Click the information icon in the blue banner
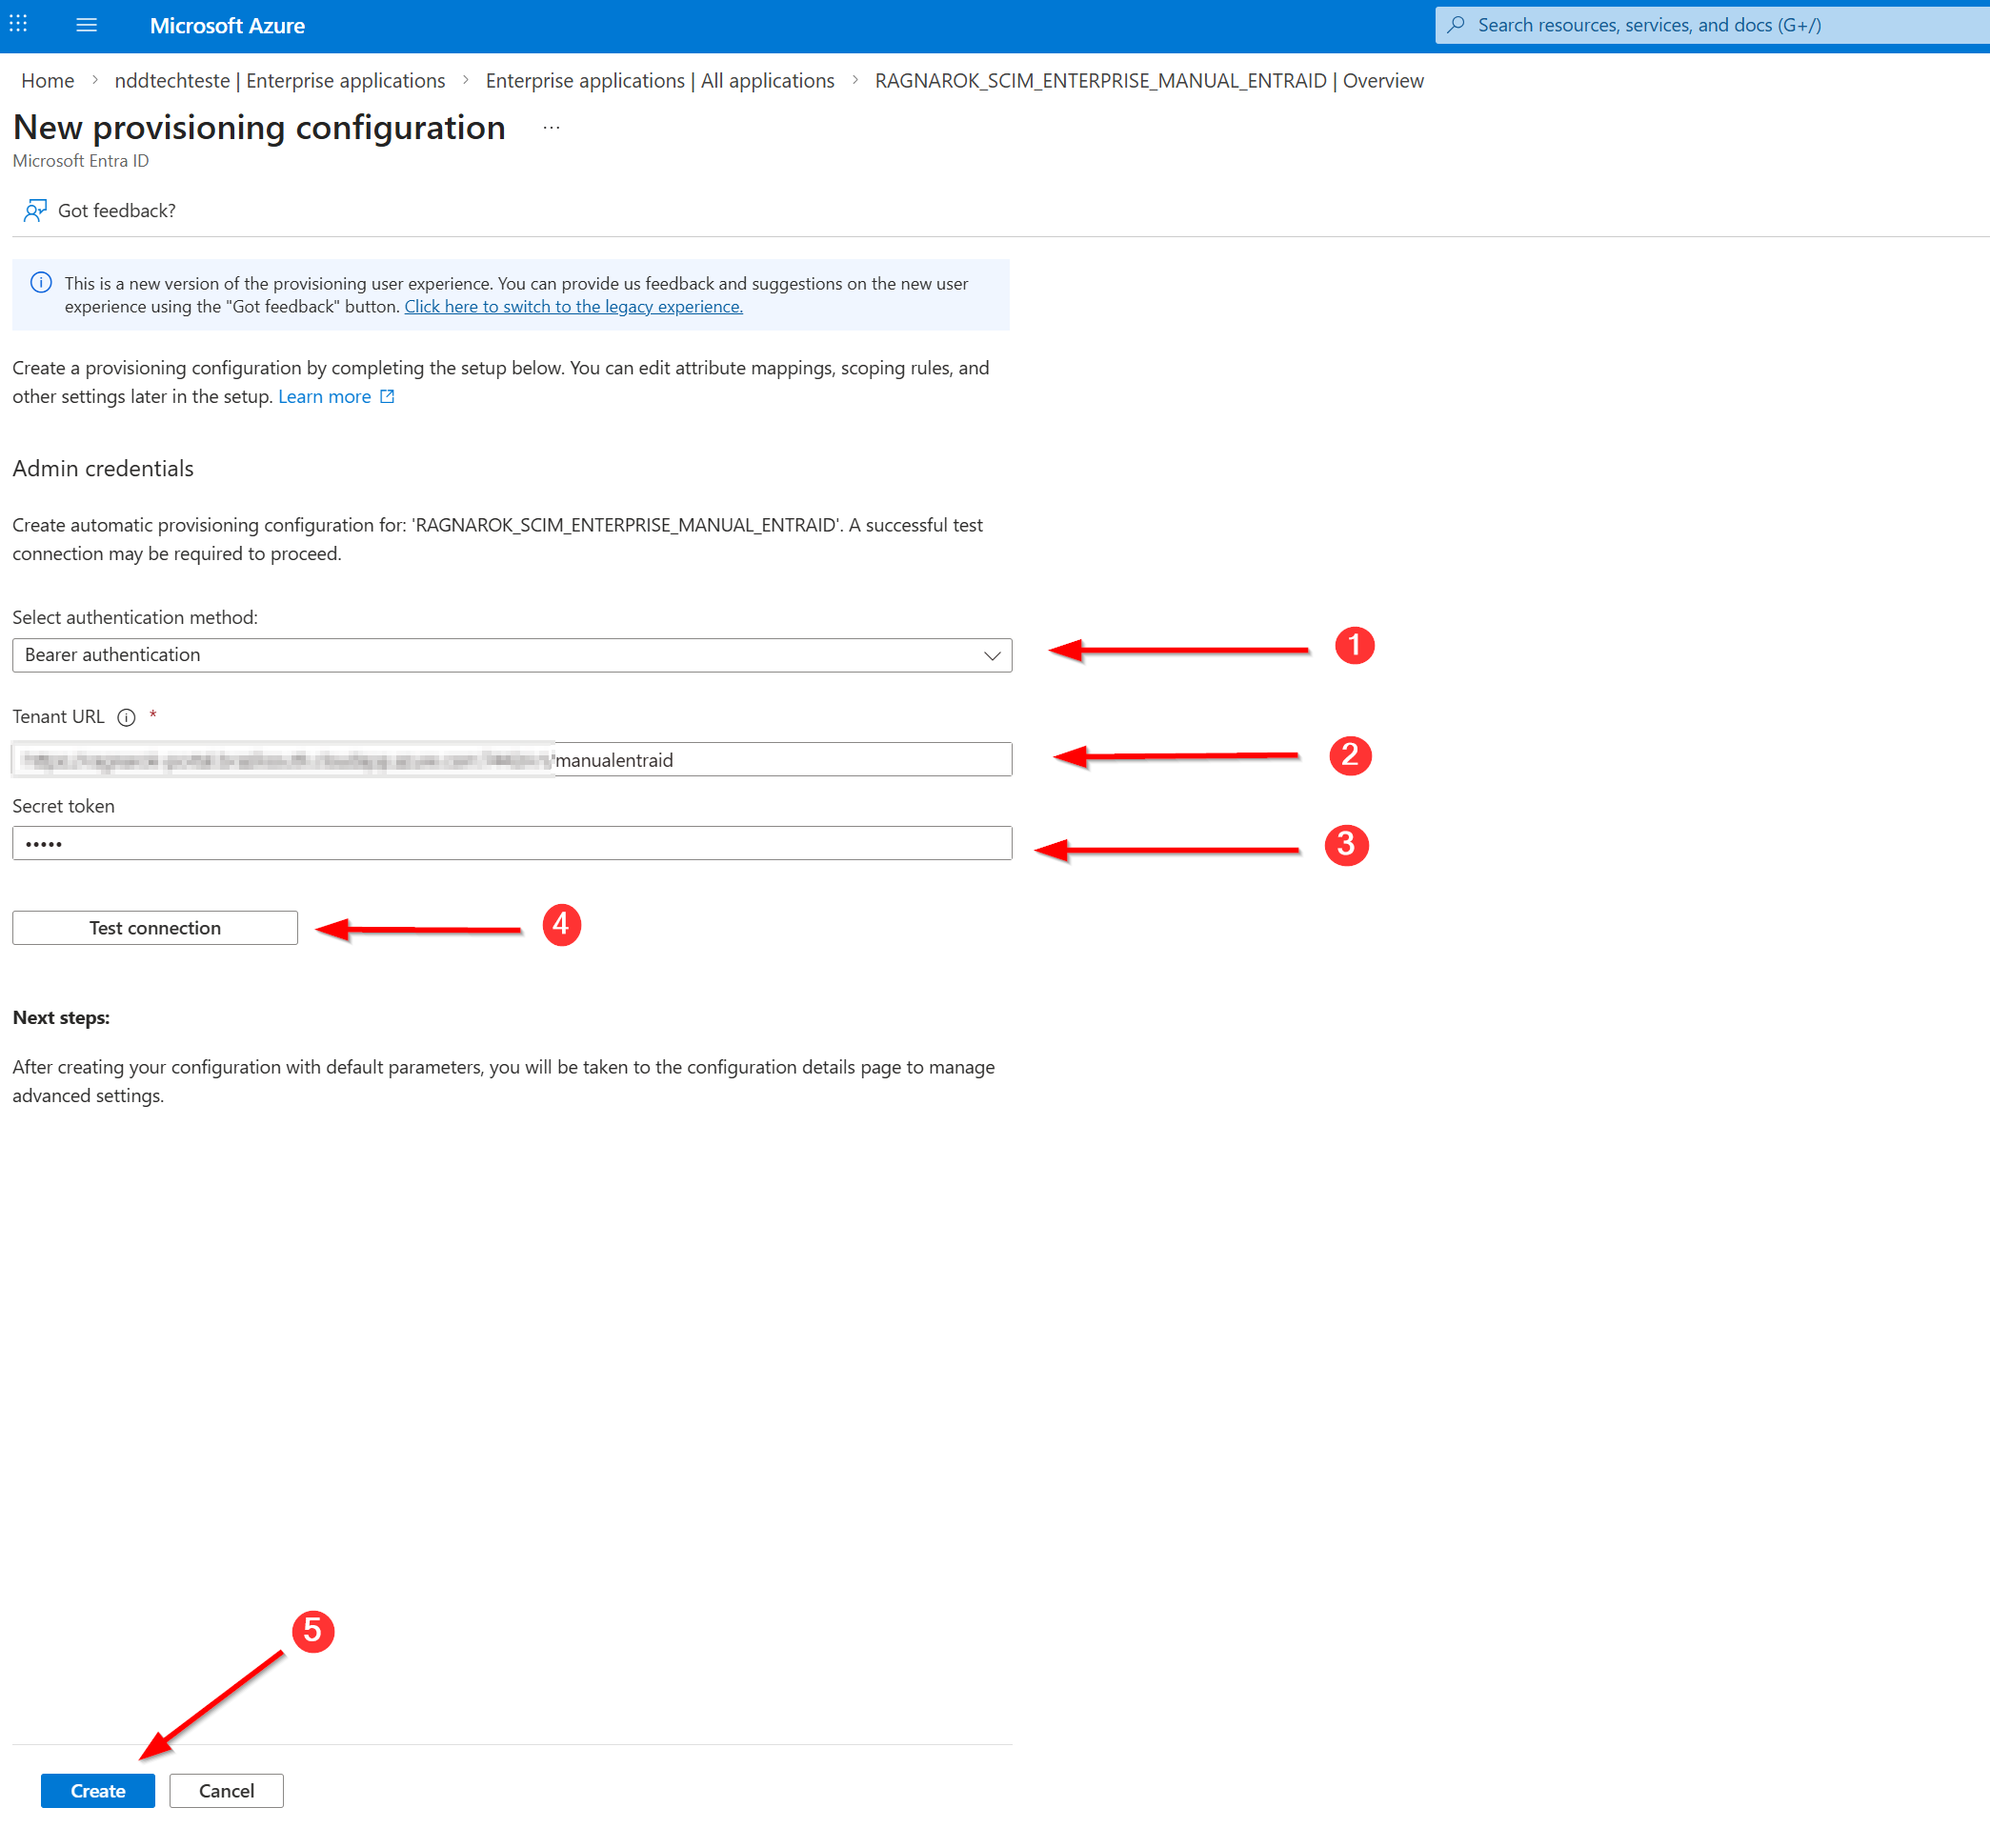Viewport: 1990px width, 1848px height. pos(41,283)
